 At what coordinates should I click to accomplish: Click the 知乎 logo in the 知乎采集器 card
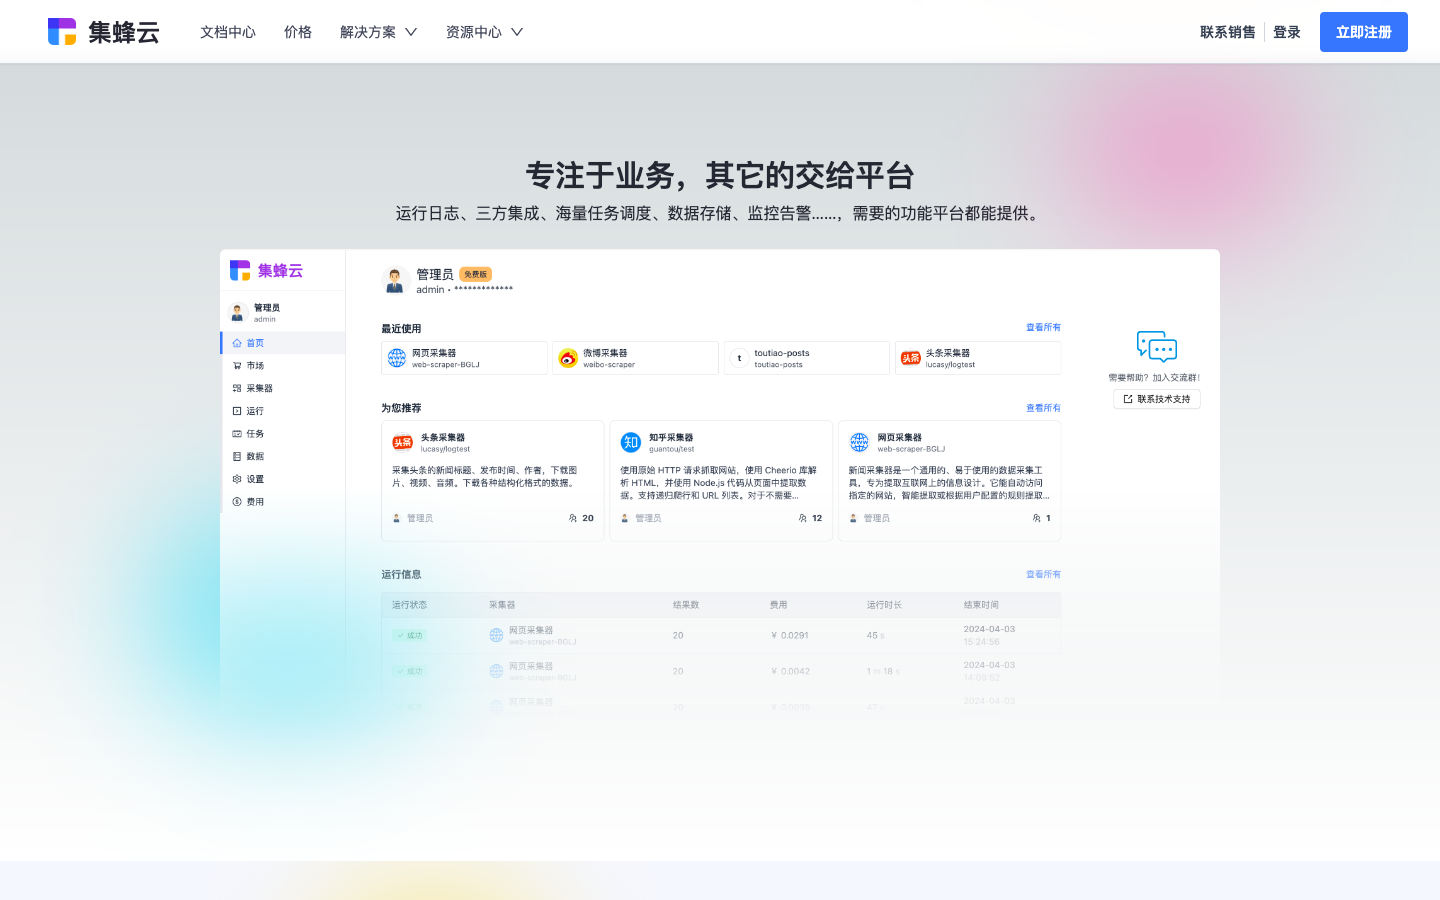coord(631,442)
